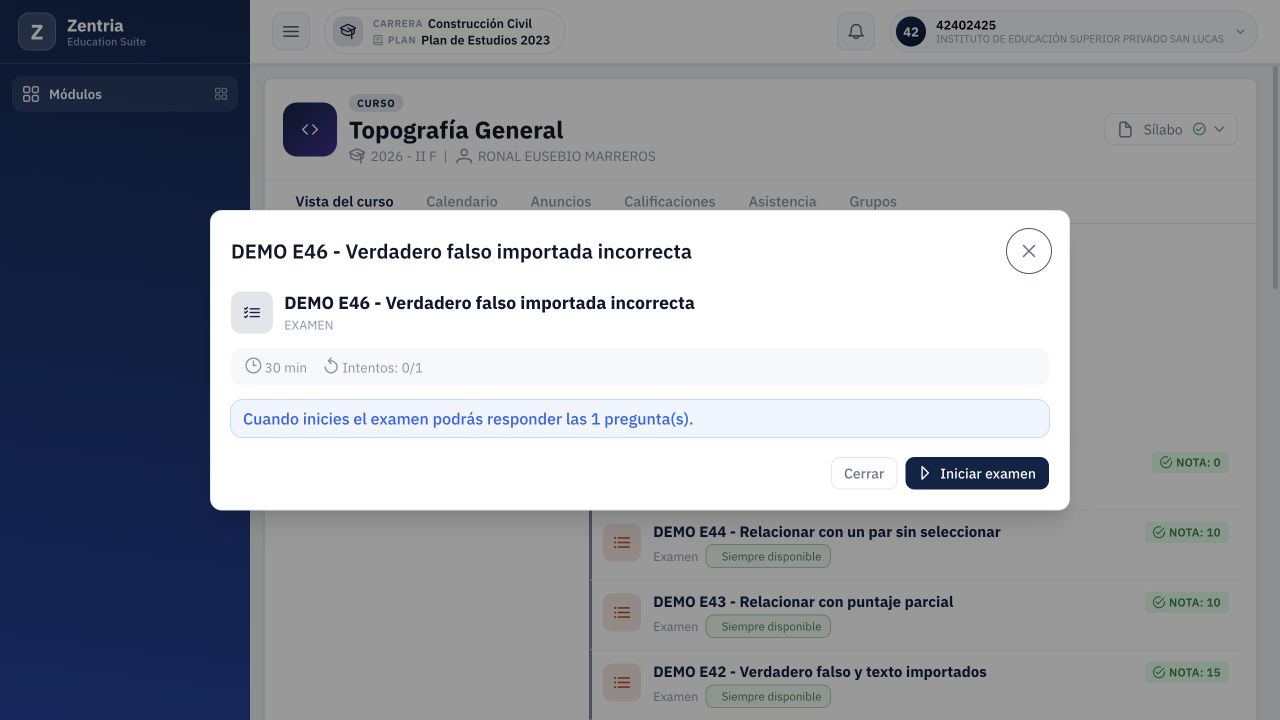Click the Iniciar examen button
The height and width of the screenshot is (720, 1280).
977,473
